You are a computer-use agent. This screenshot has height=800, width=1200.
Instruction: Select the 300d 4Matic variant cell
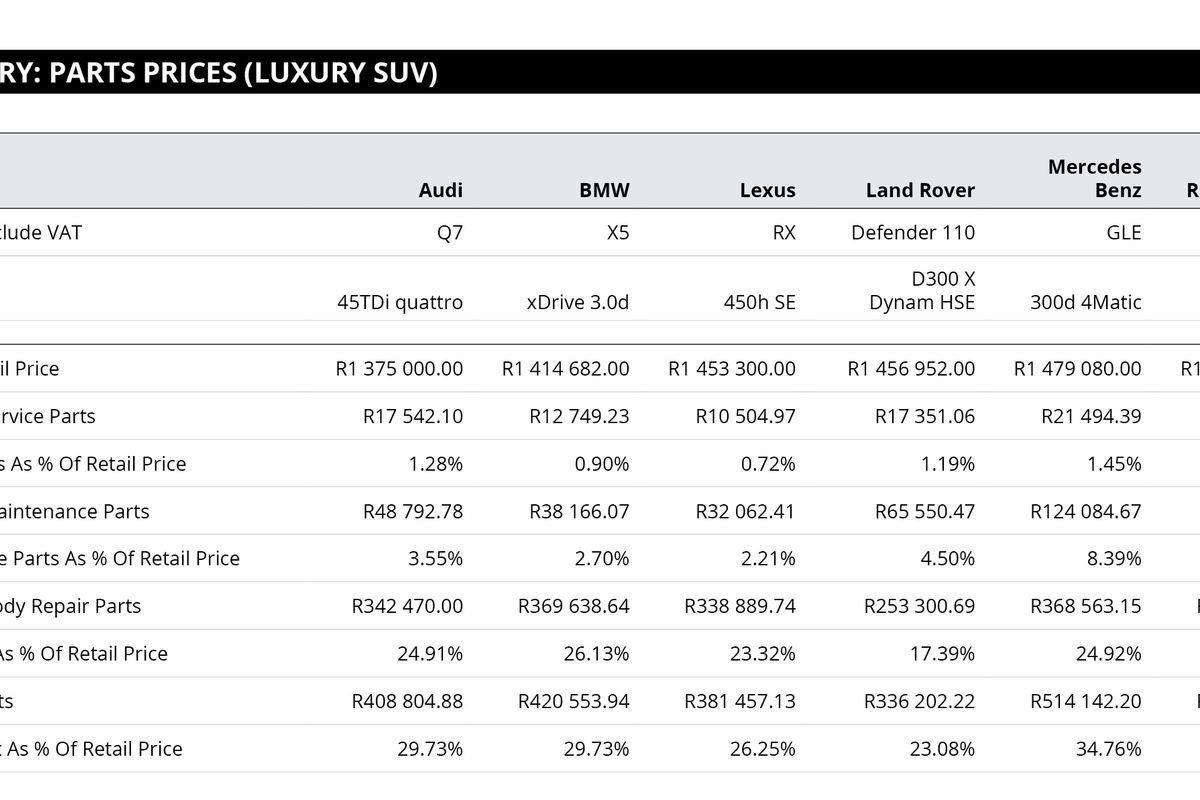click(x=1085, y=302)
